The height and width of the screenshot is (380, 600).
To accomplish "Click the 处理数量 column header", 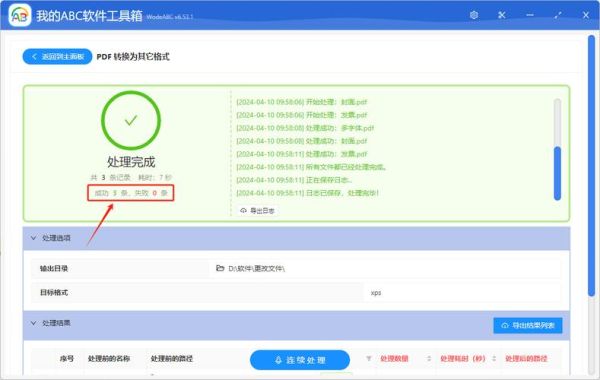I will (x=394, y=359).
